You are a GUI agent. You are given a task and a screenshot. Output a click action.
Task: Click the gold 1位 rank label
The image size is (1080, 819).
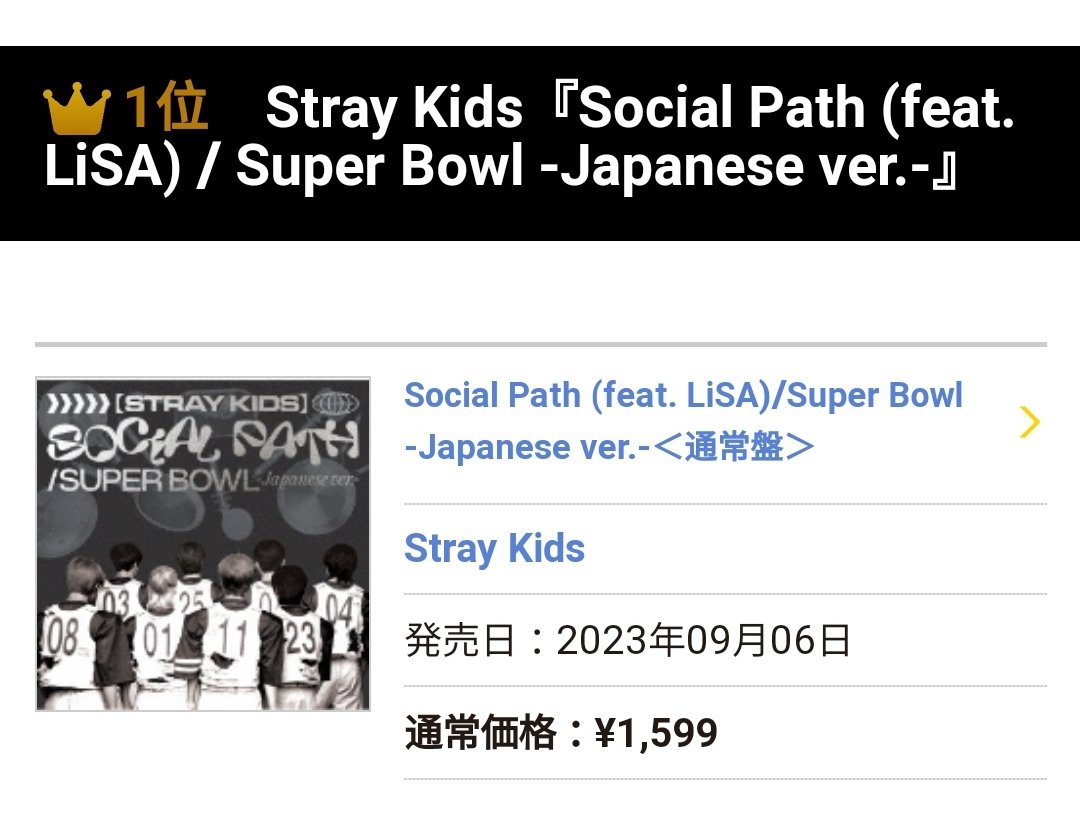pyautogui.click(x=166, y=107)
